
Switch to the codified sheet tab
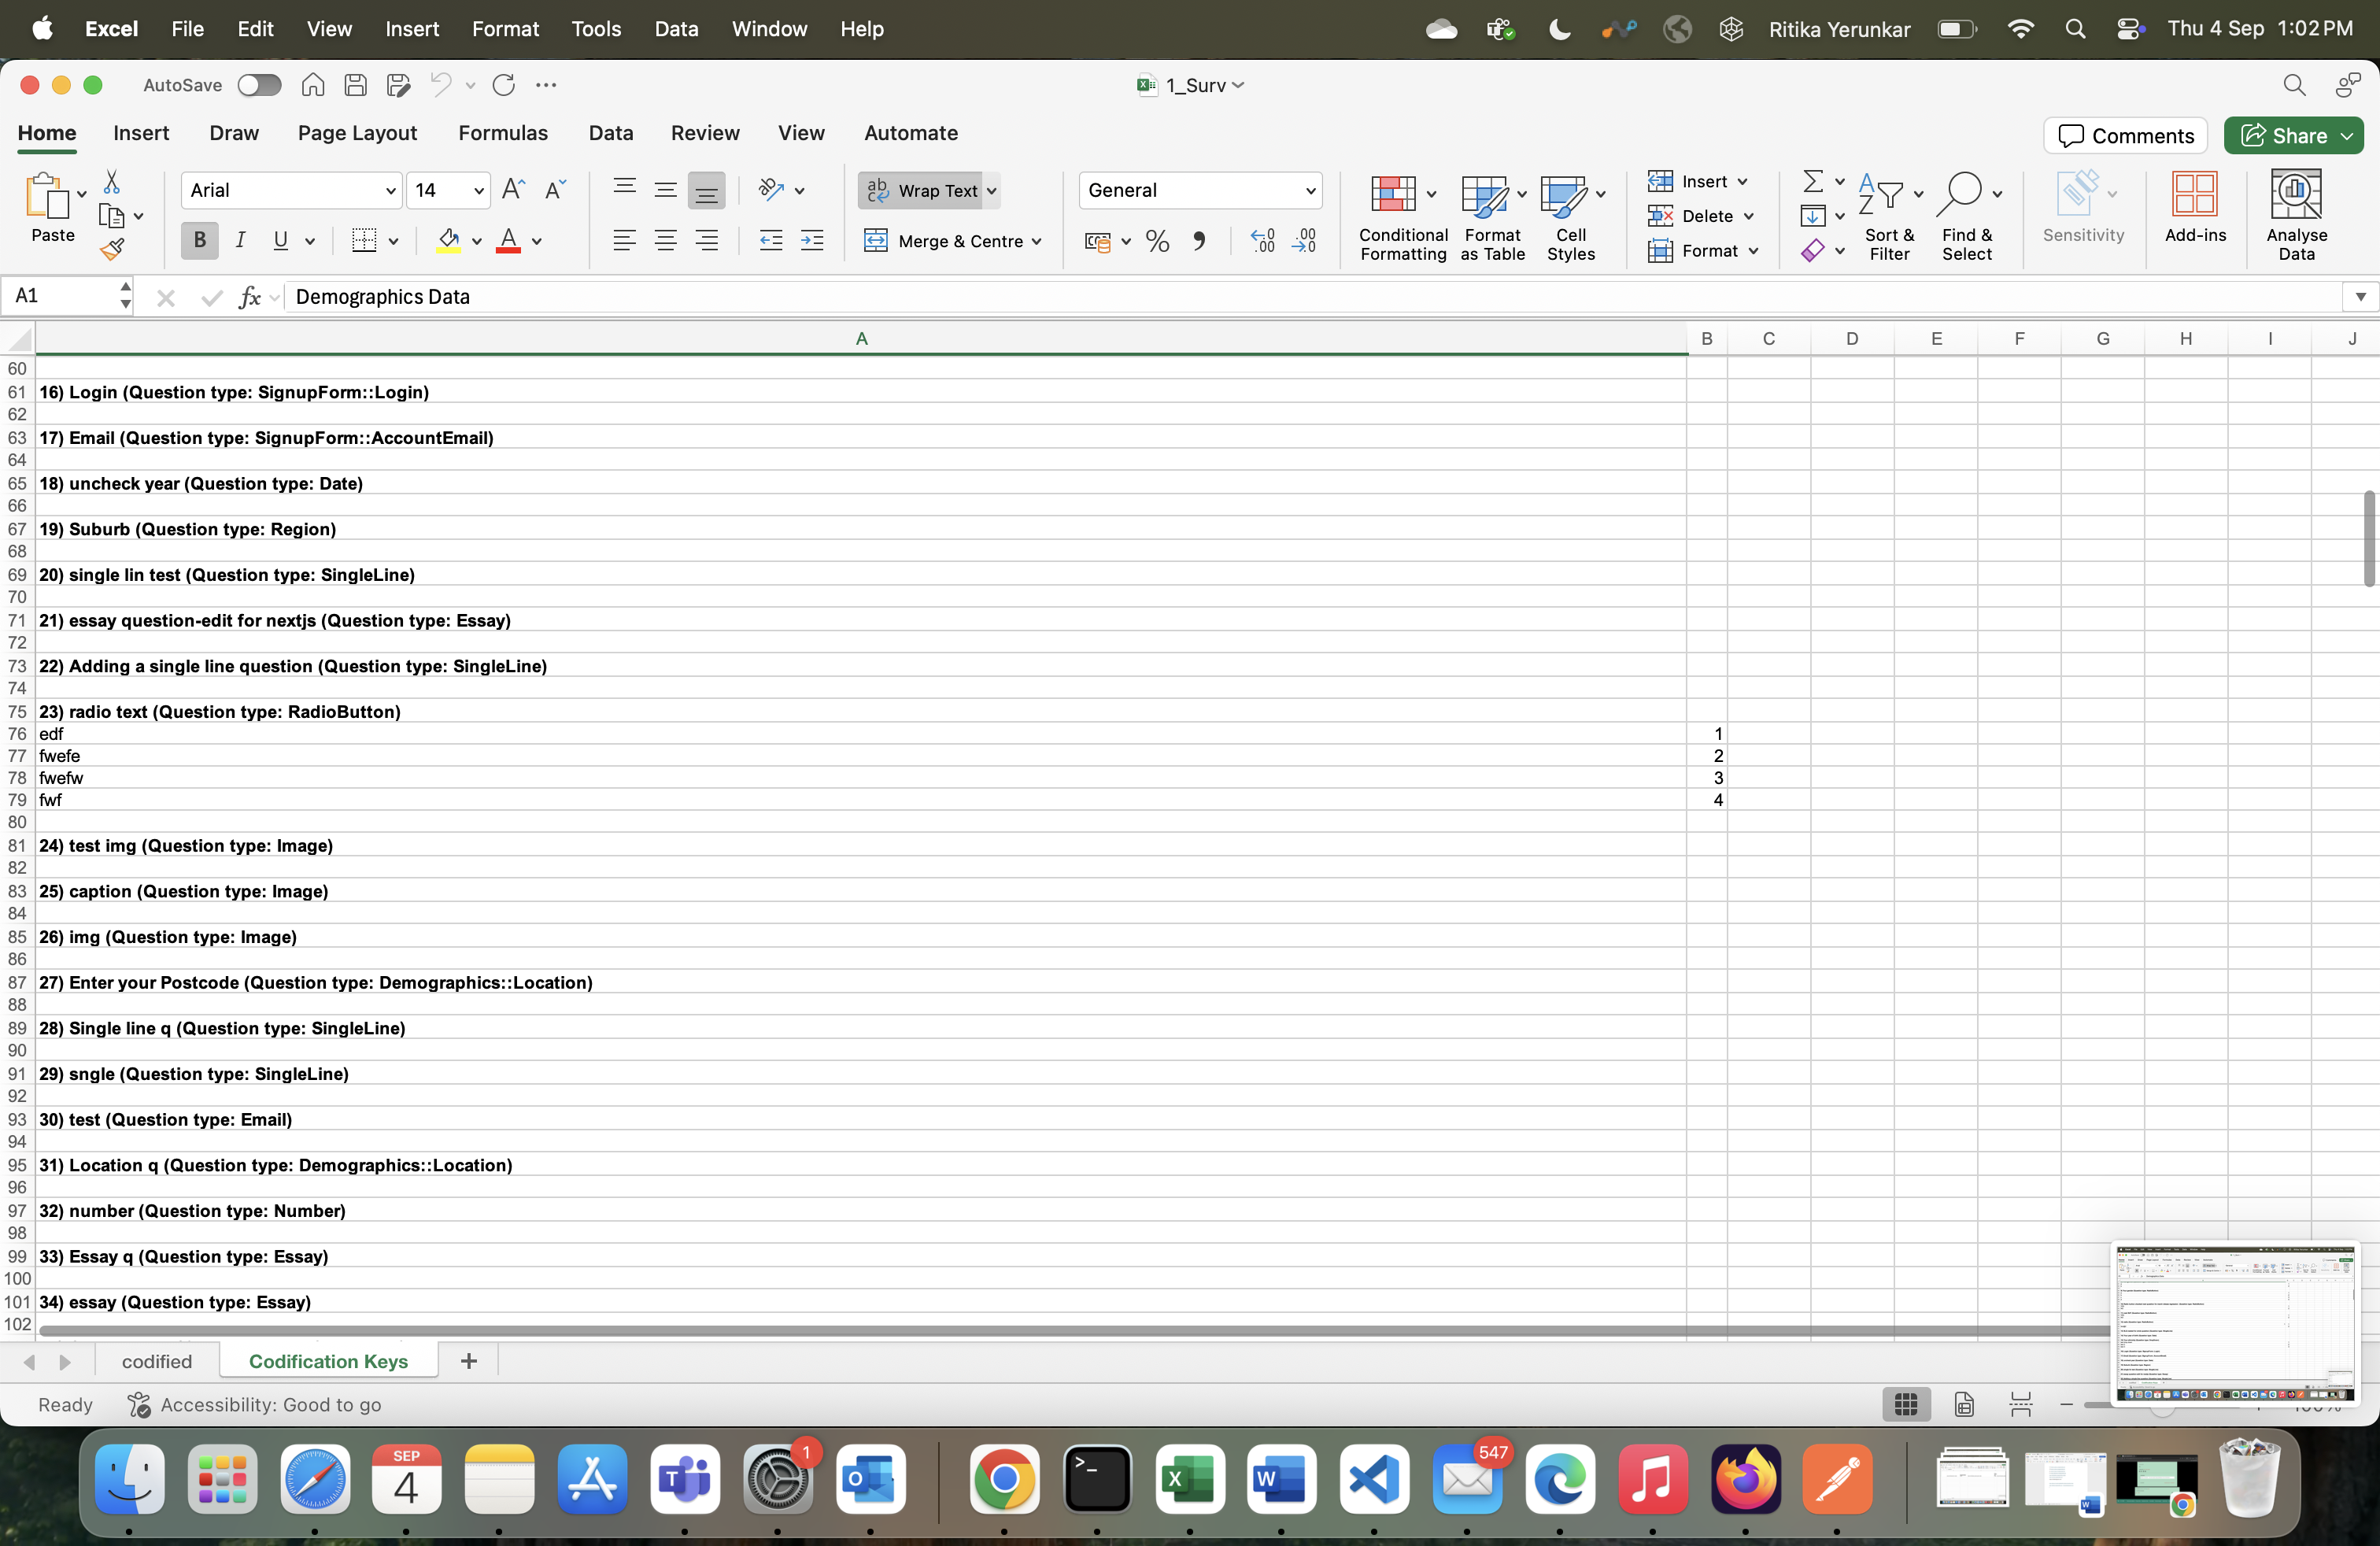pyautogui.click(x=157, y=1361)
